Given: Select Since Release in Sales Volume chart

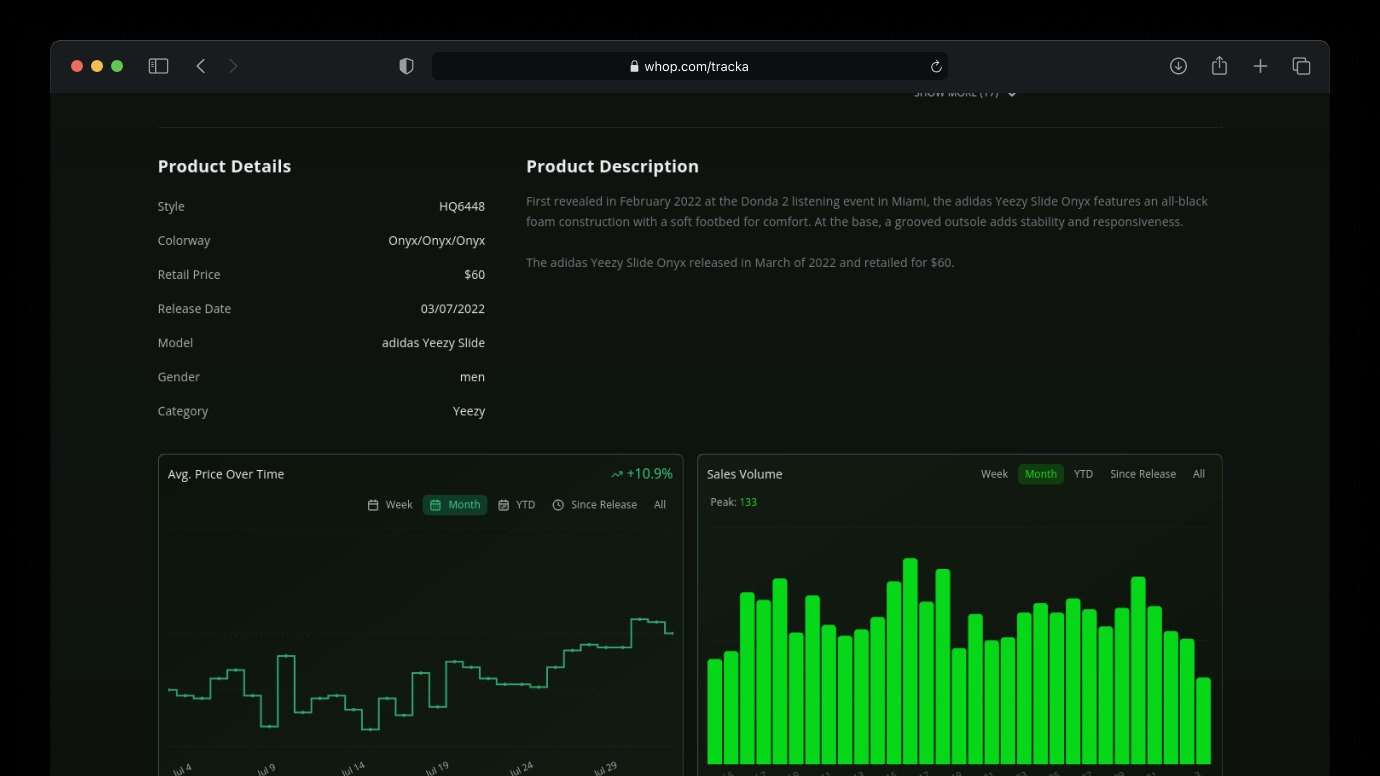Looking at the screenshot, I should click(x=1143, y=474).
